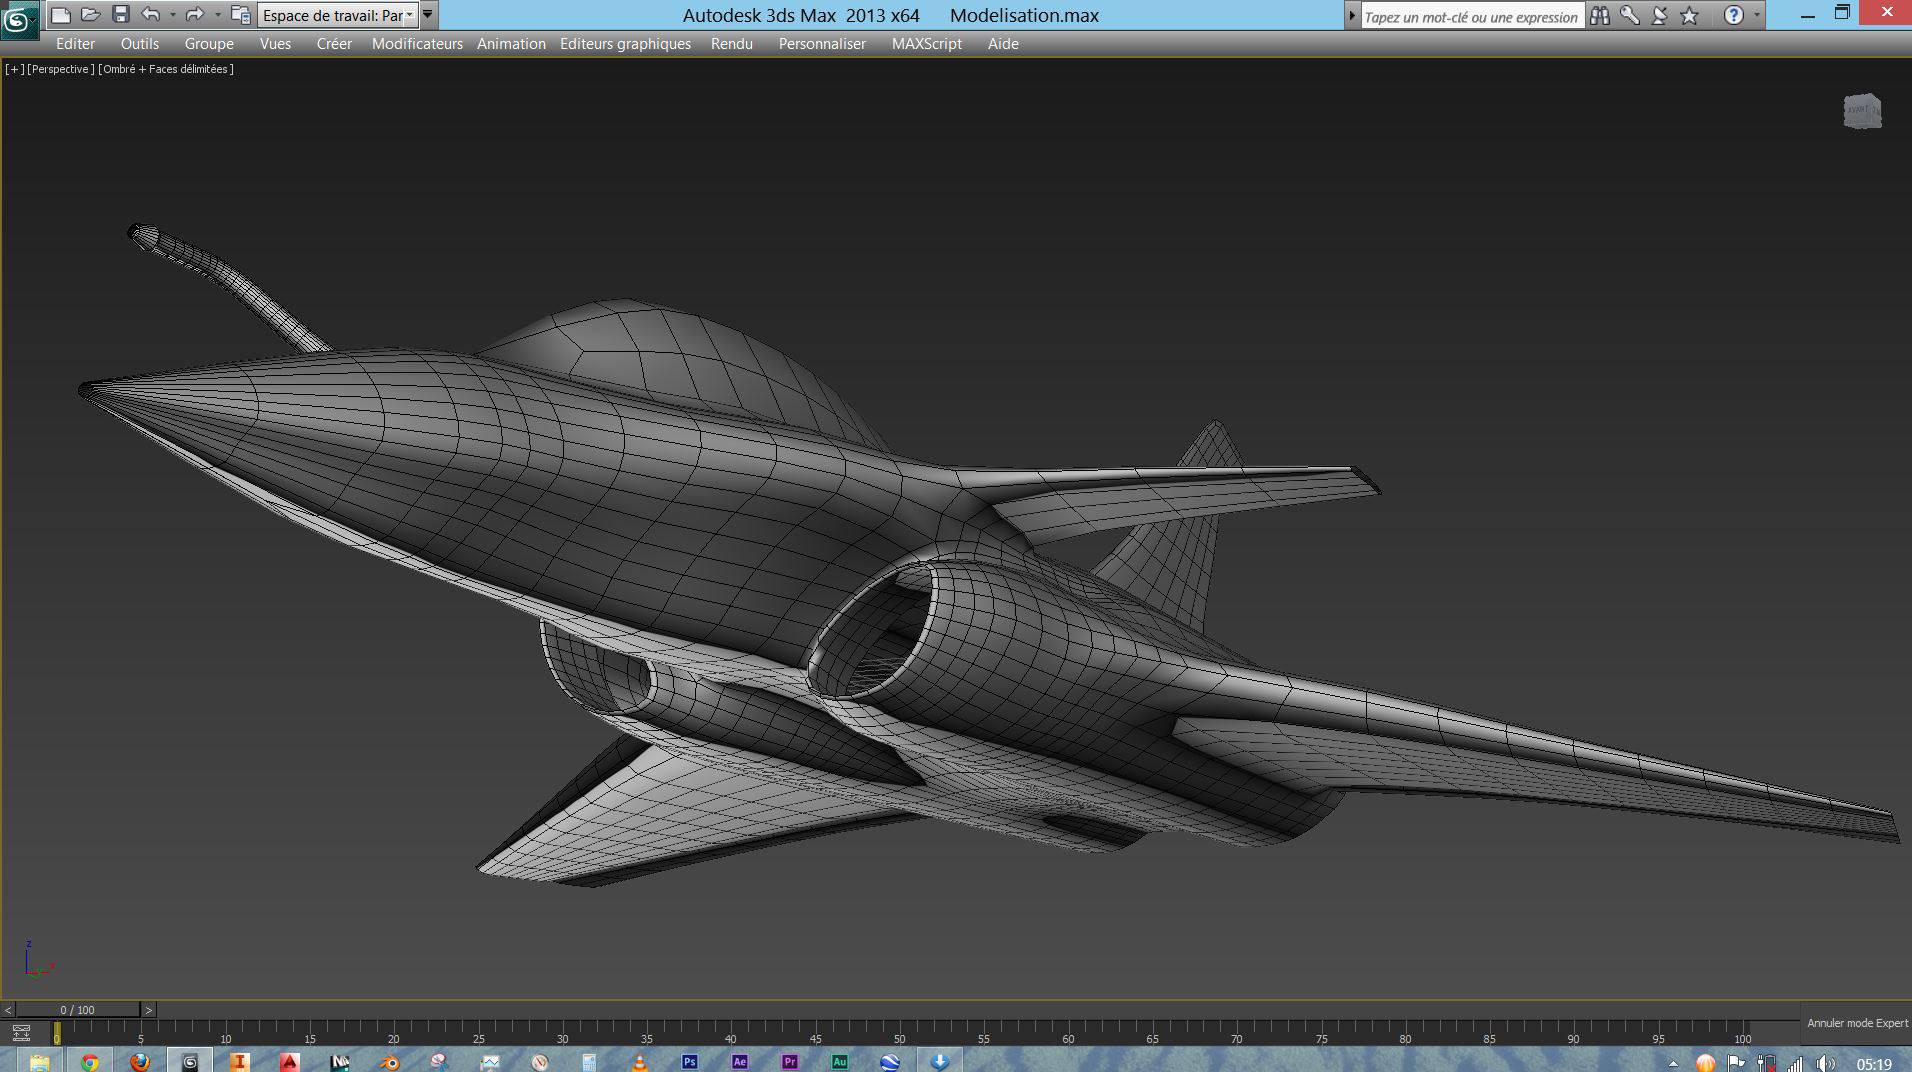Click the New Scene icon
This screenshot has width=1912, height=1072.
point(61,15)
